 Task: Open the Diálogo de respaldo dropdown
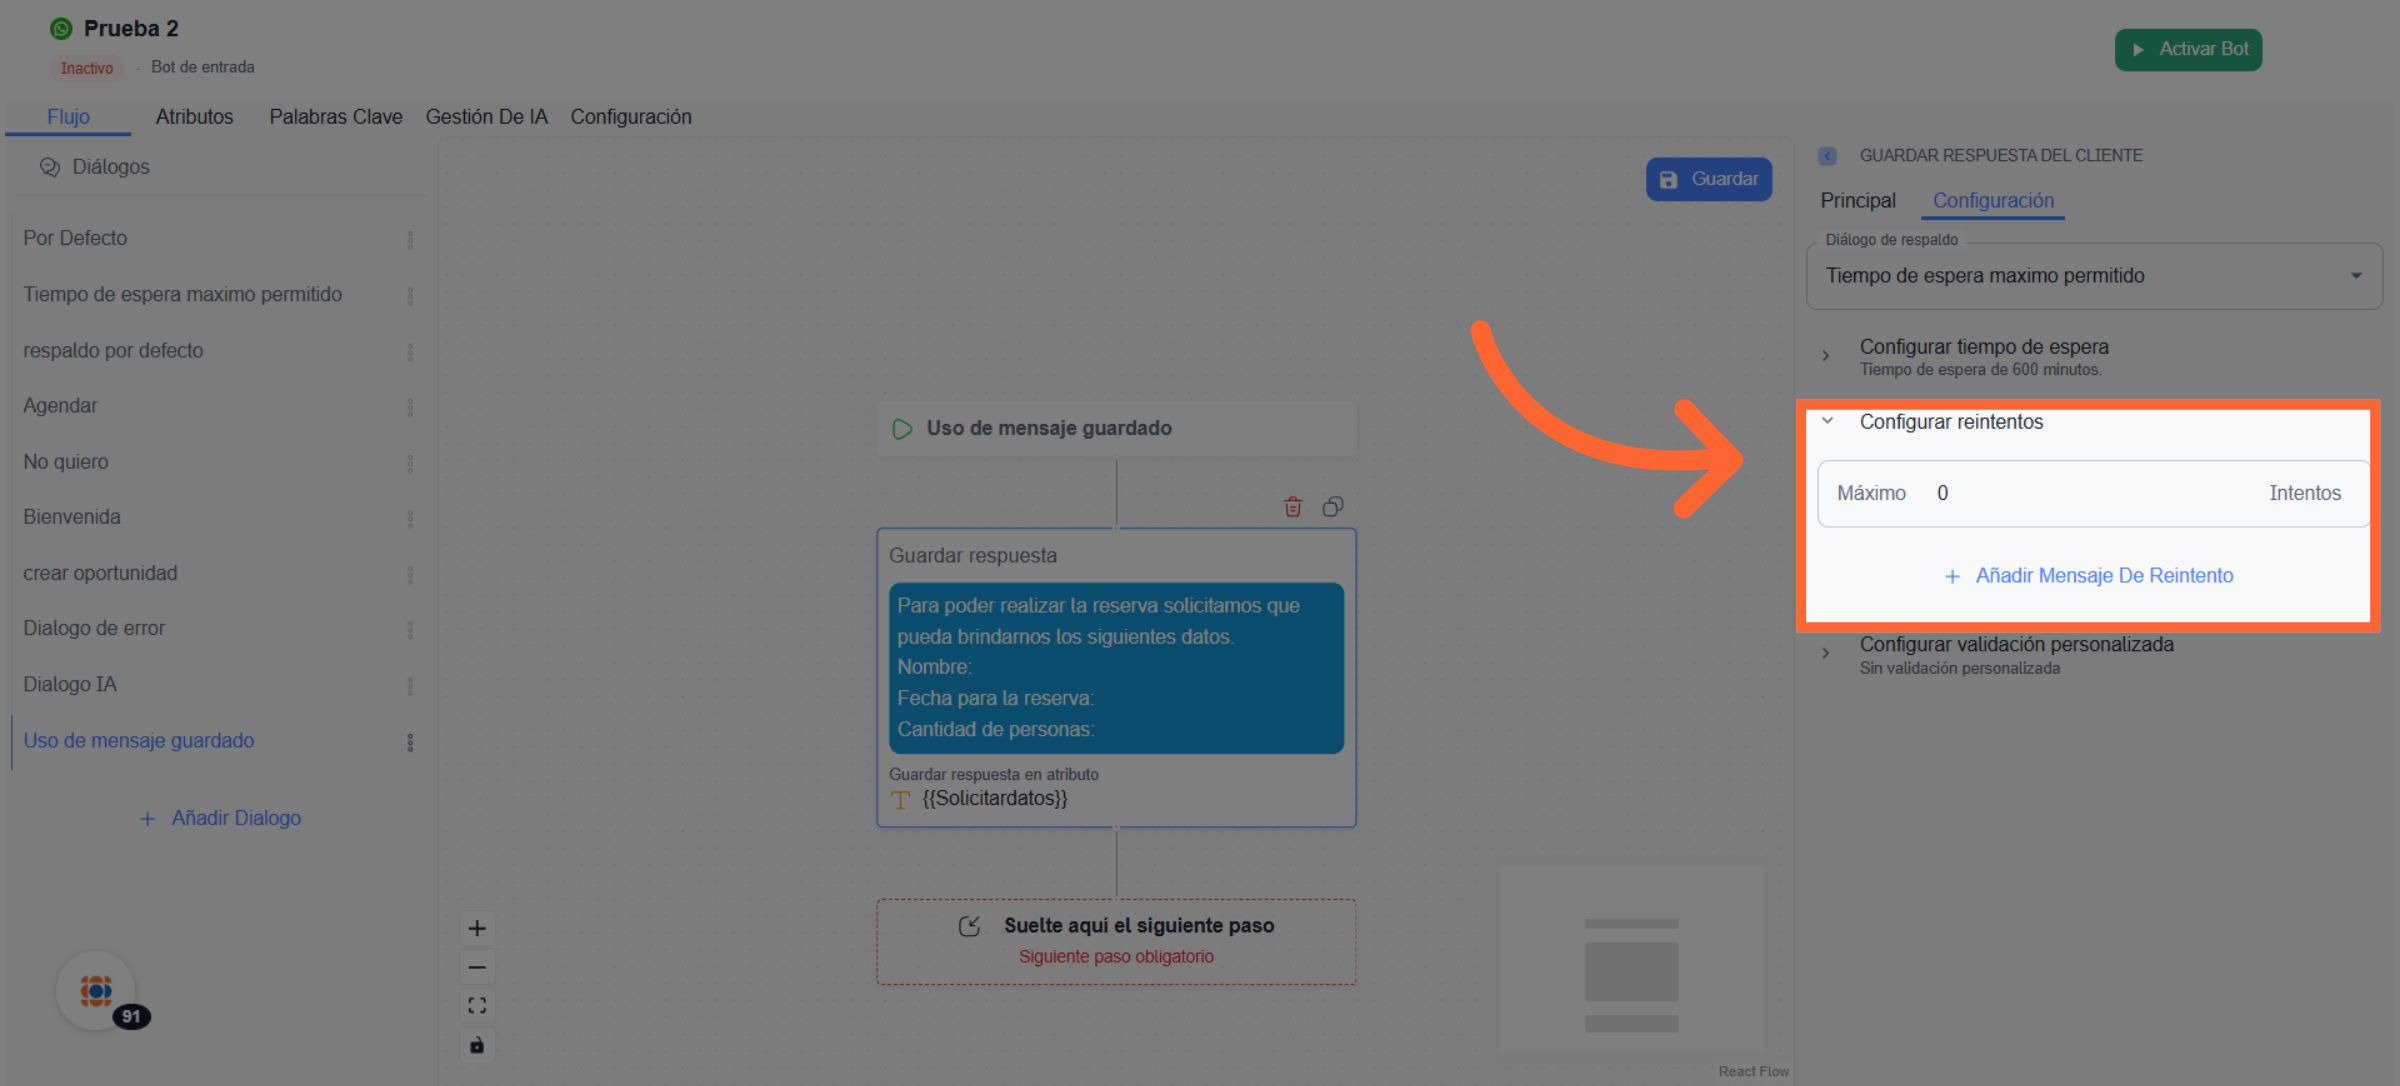tap(2094, 276)
